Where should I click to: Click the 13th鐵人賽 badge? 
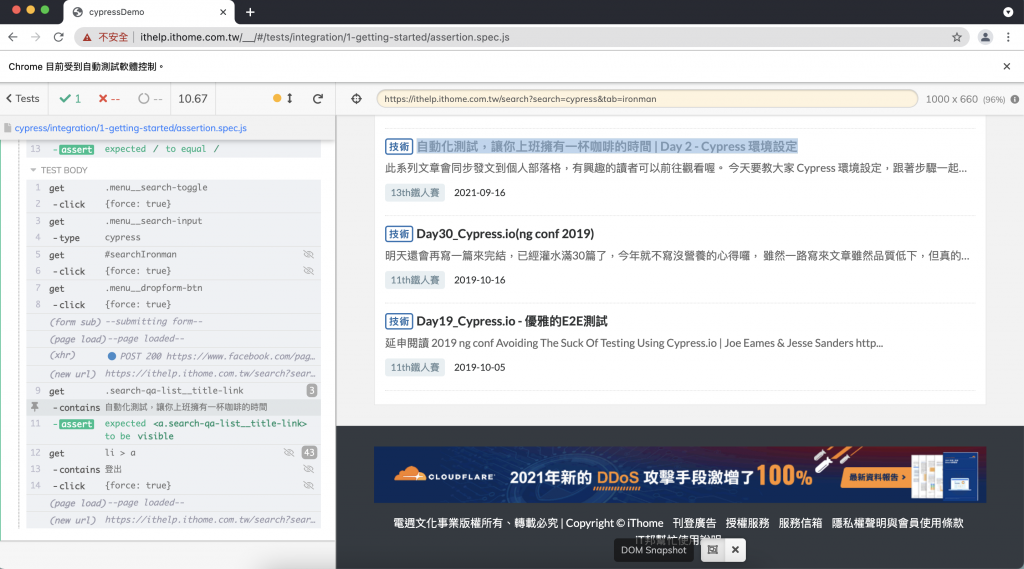415,193
